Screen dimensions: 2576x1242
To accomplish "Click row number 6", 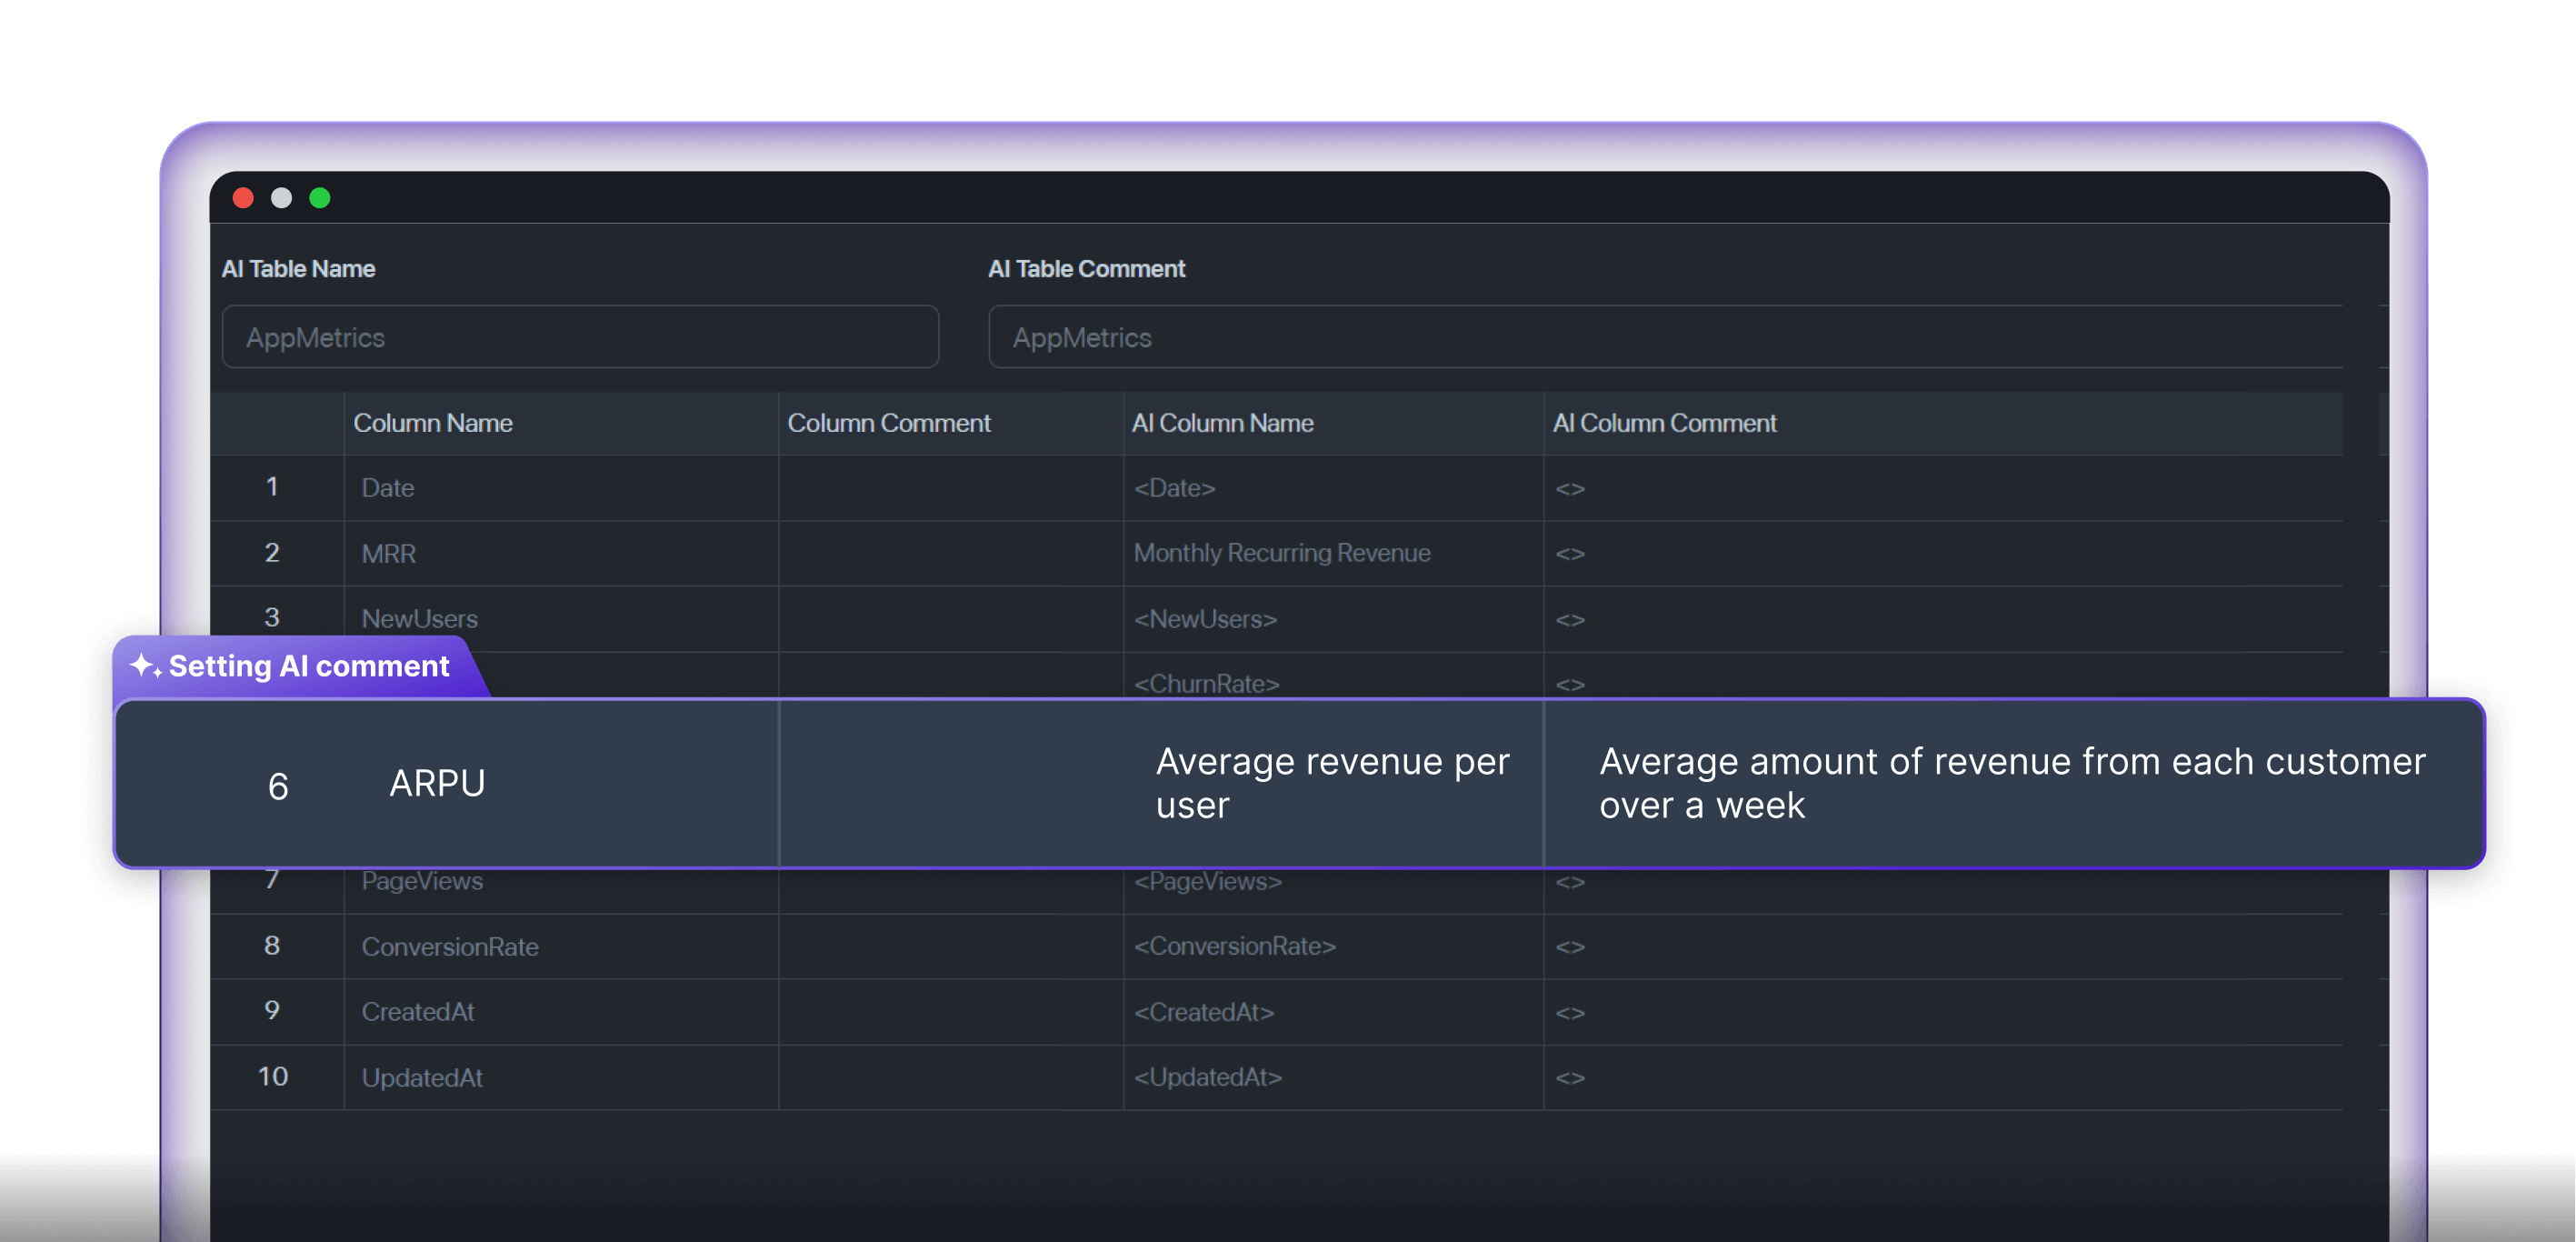I will tap(278, 786).
